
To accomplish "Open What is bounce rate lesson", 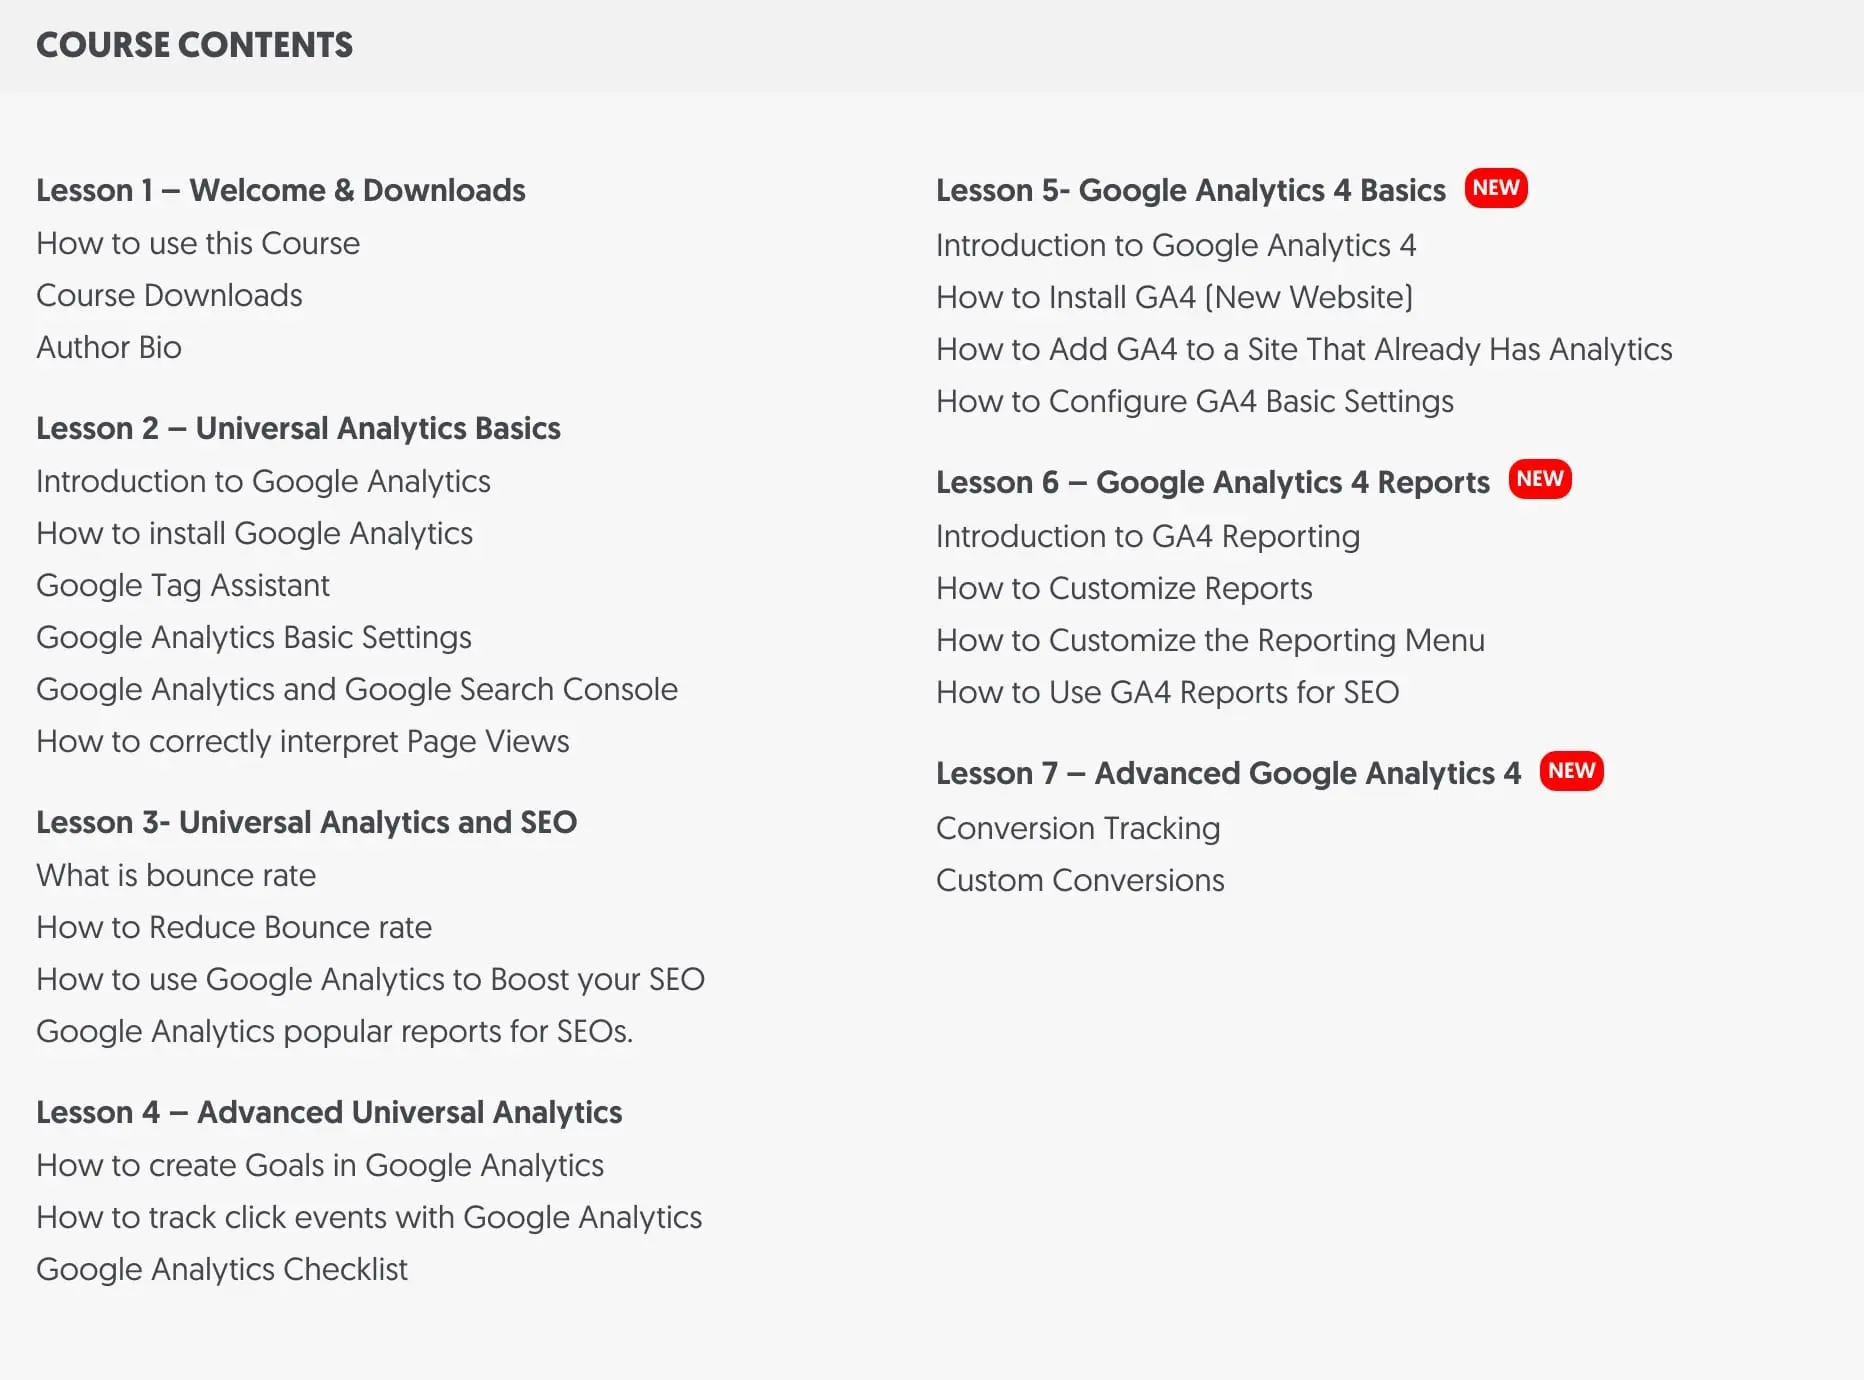I will pyautogui.click(x=176, y=875).
